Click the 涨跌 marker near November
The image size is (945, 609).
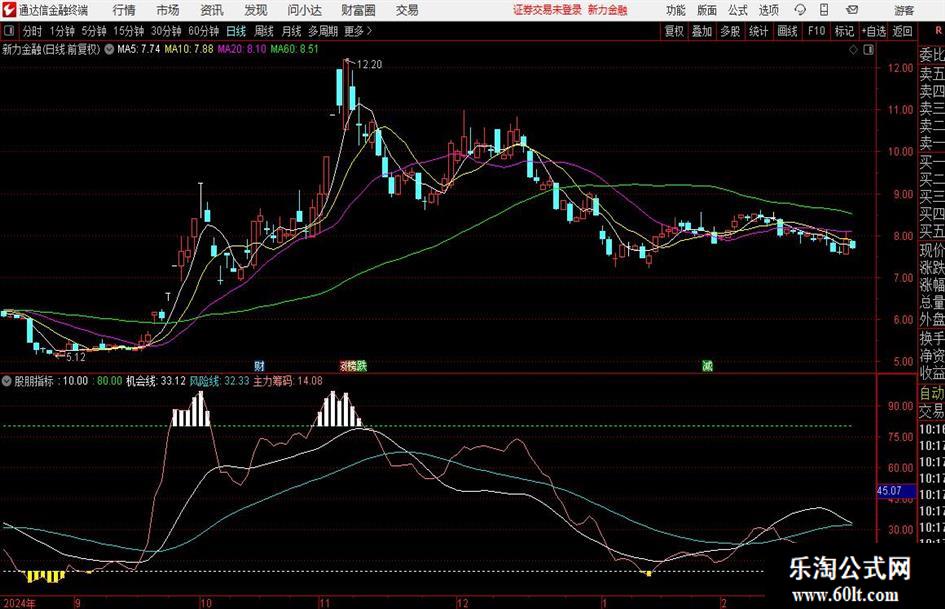tap(353, 366)
